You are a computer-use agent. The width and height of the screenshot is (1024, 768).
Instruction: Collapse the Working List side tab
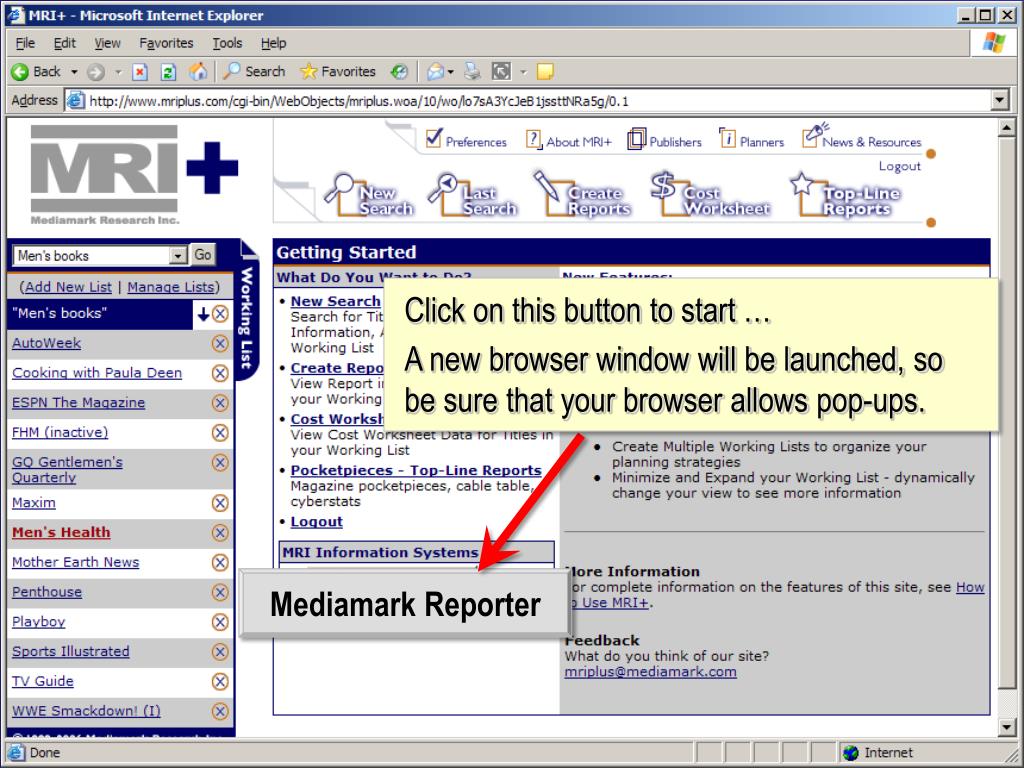247,311
